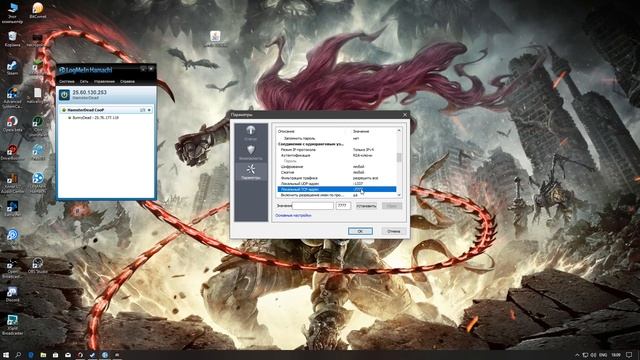Open This Computer desktop icon

coord(12,12)
